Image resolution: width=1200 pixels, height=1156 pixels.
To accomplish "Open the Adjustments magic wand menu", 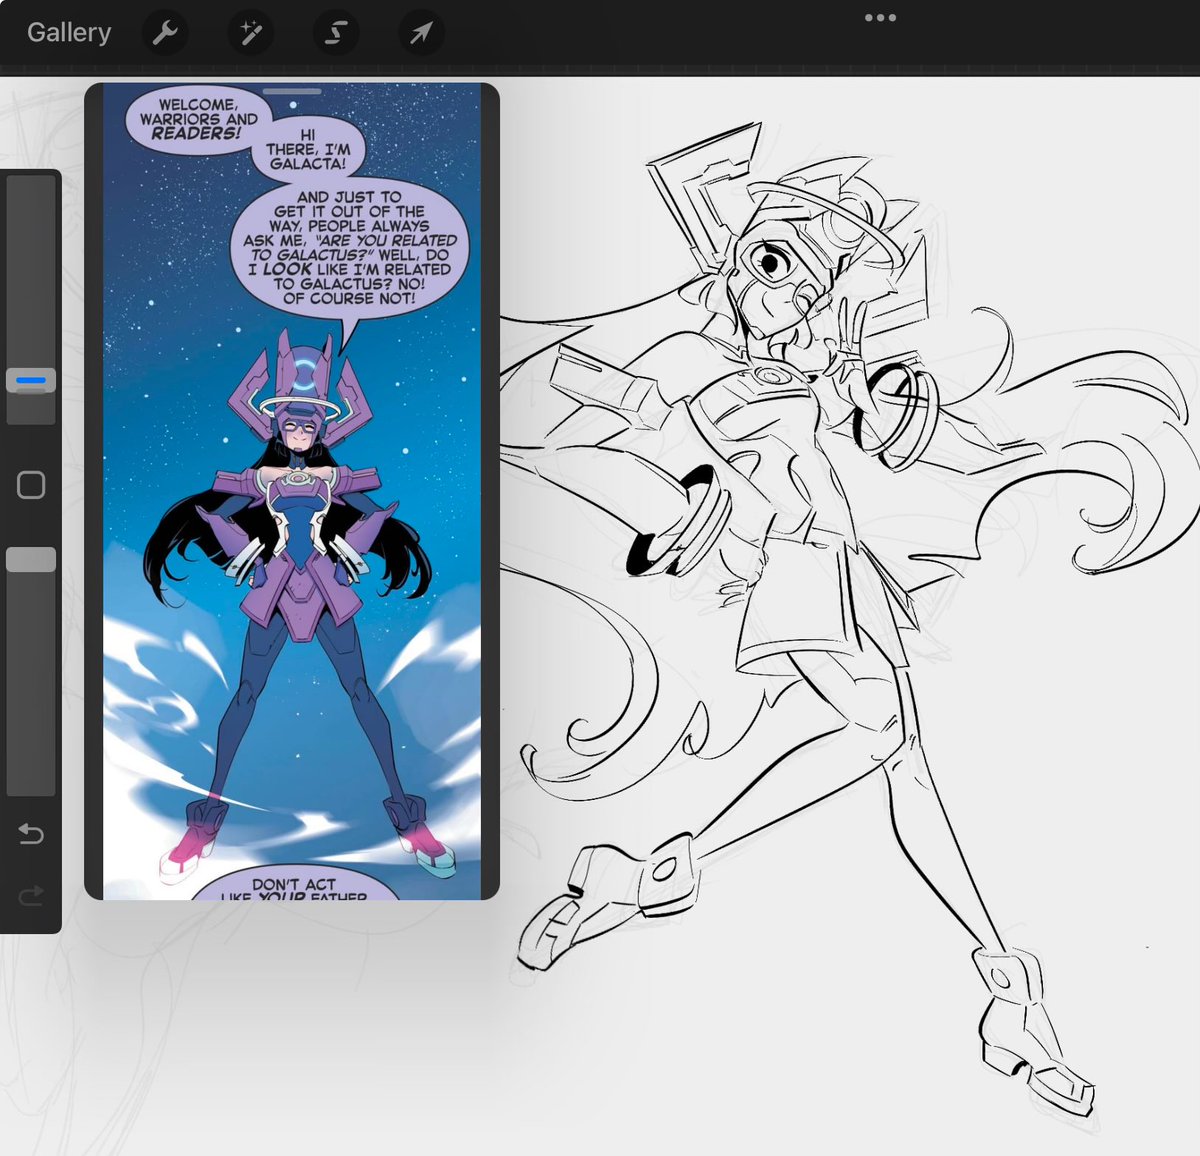I will click(x=250, y=33).
